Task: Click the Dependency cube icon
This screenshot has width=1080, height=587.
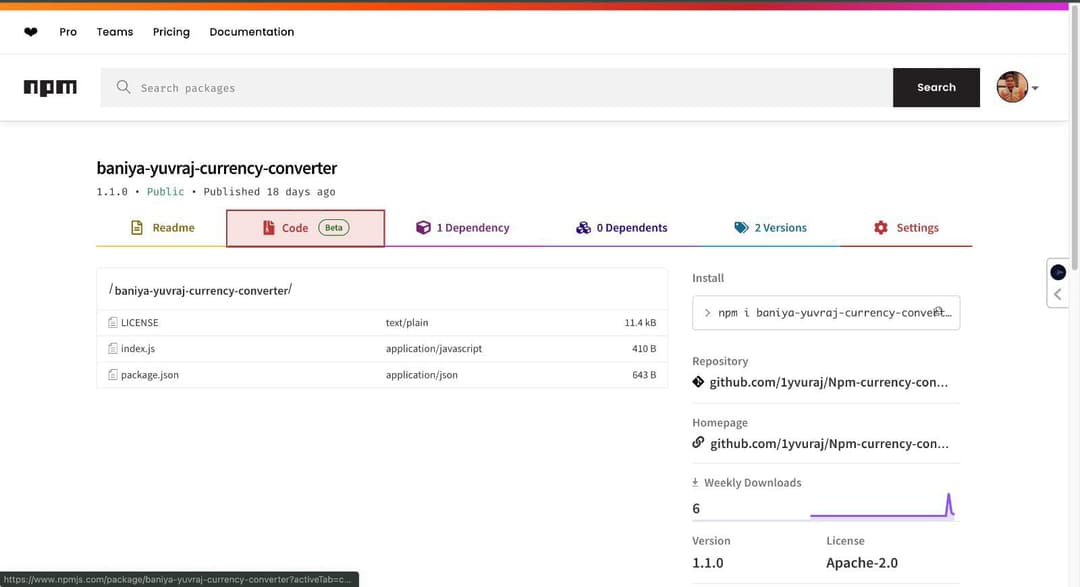Action: (423, 227)
